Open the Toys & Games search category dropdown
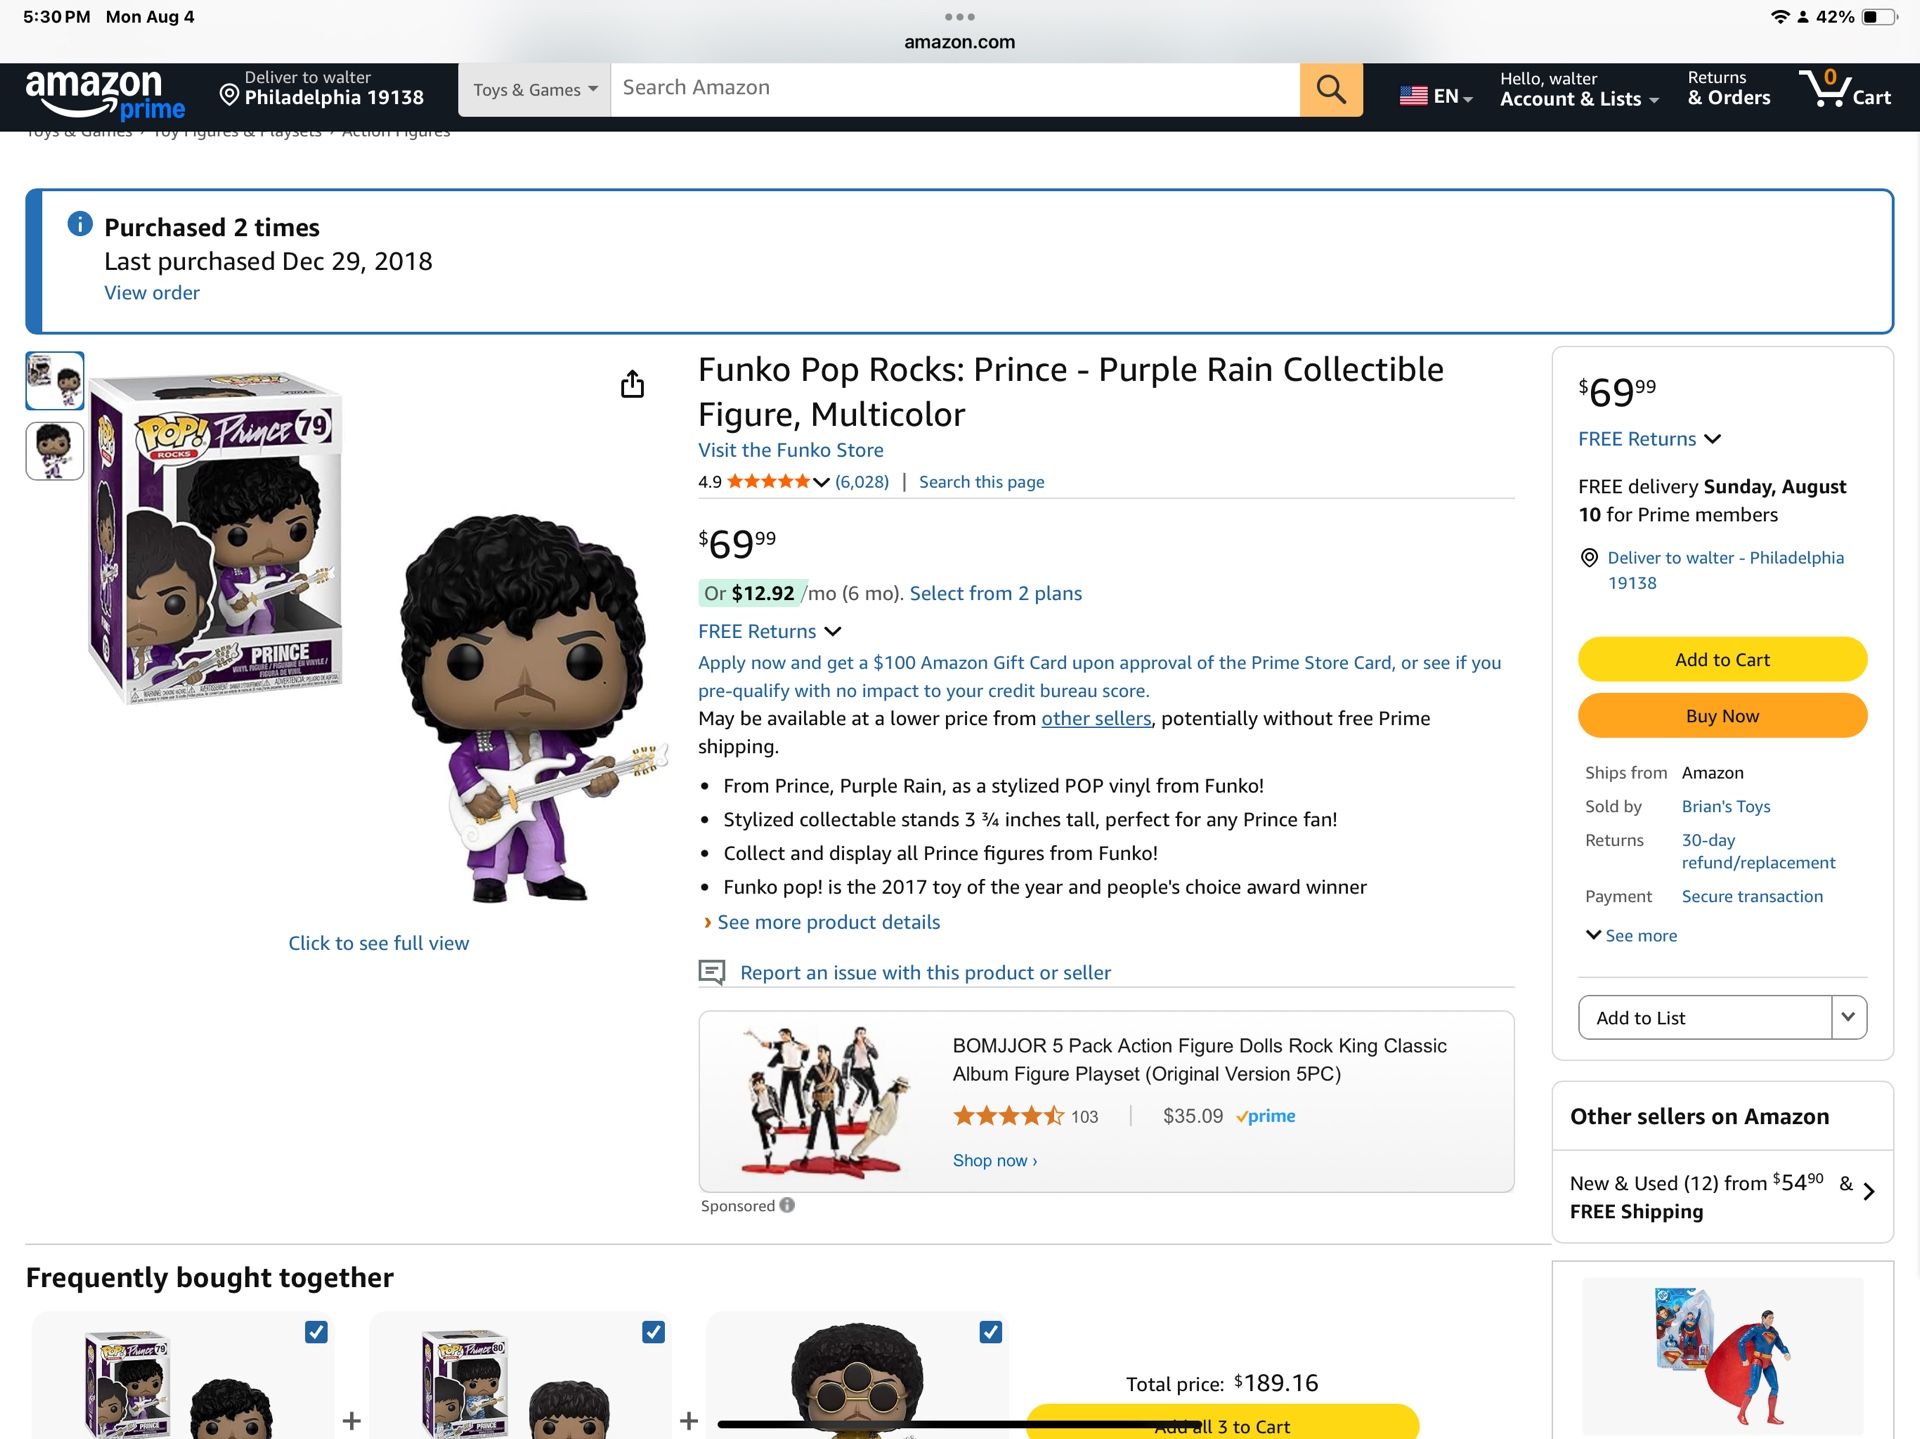This screenshot has height=1439, width=1920. click(534, 90)
